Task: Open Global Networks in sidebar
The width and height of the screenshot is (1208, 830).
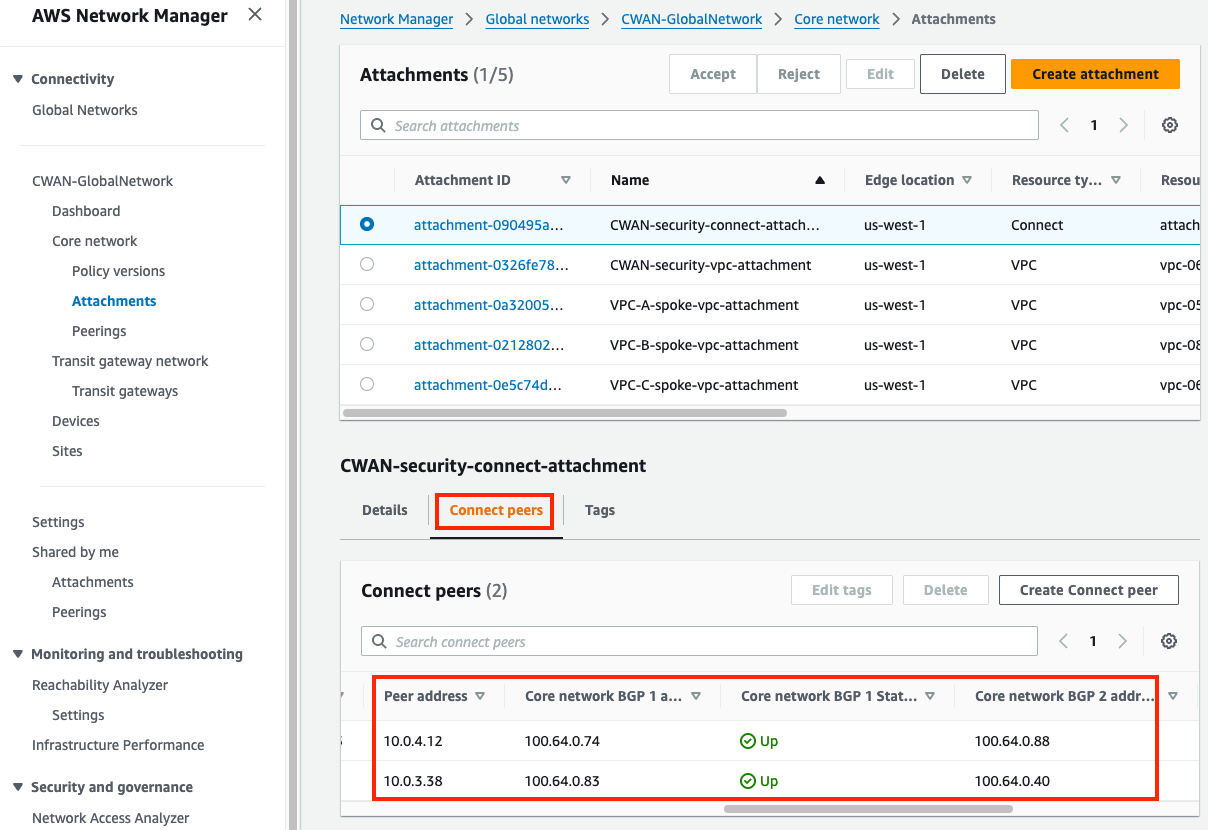Action: pyautogui.click(x=85, y=110)
